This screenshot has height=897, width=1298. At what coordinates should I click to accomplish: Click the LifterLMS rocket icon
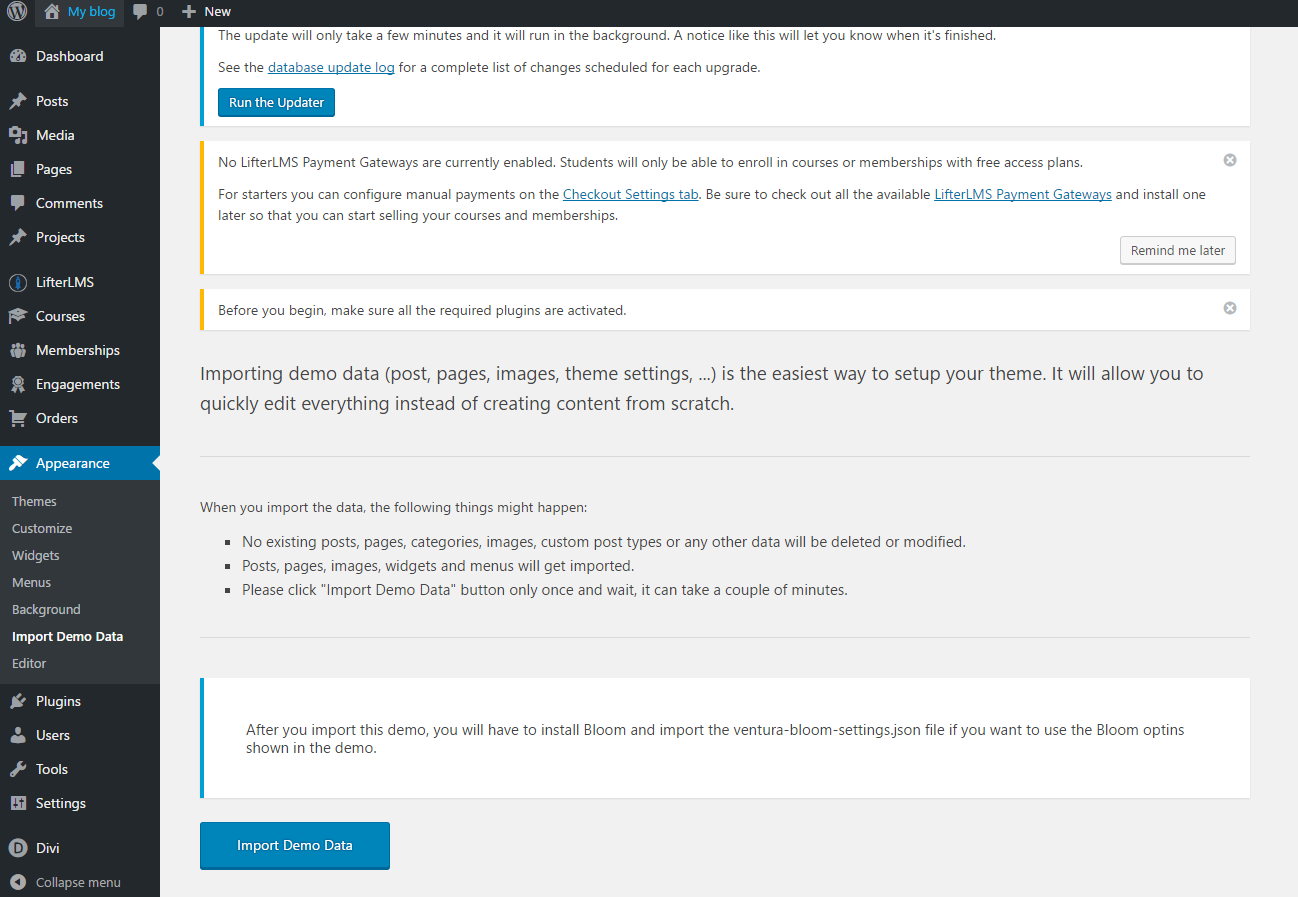[18, 282]
